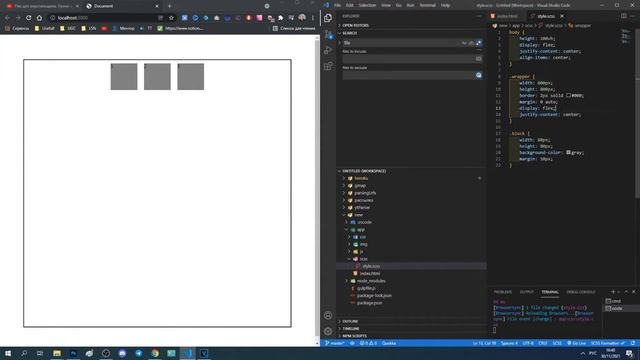Open Accounts icon in activity bar

coord(328,315)
